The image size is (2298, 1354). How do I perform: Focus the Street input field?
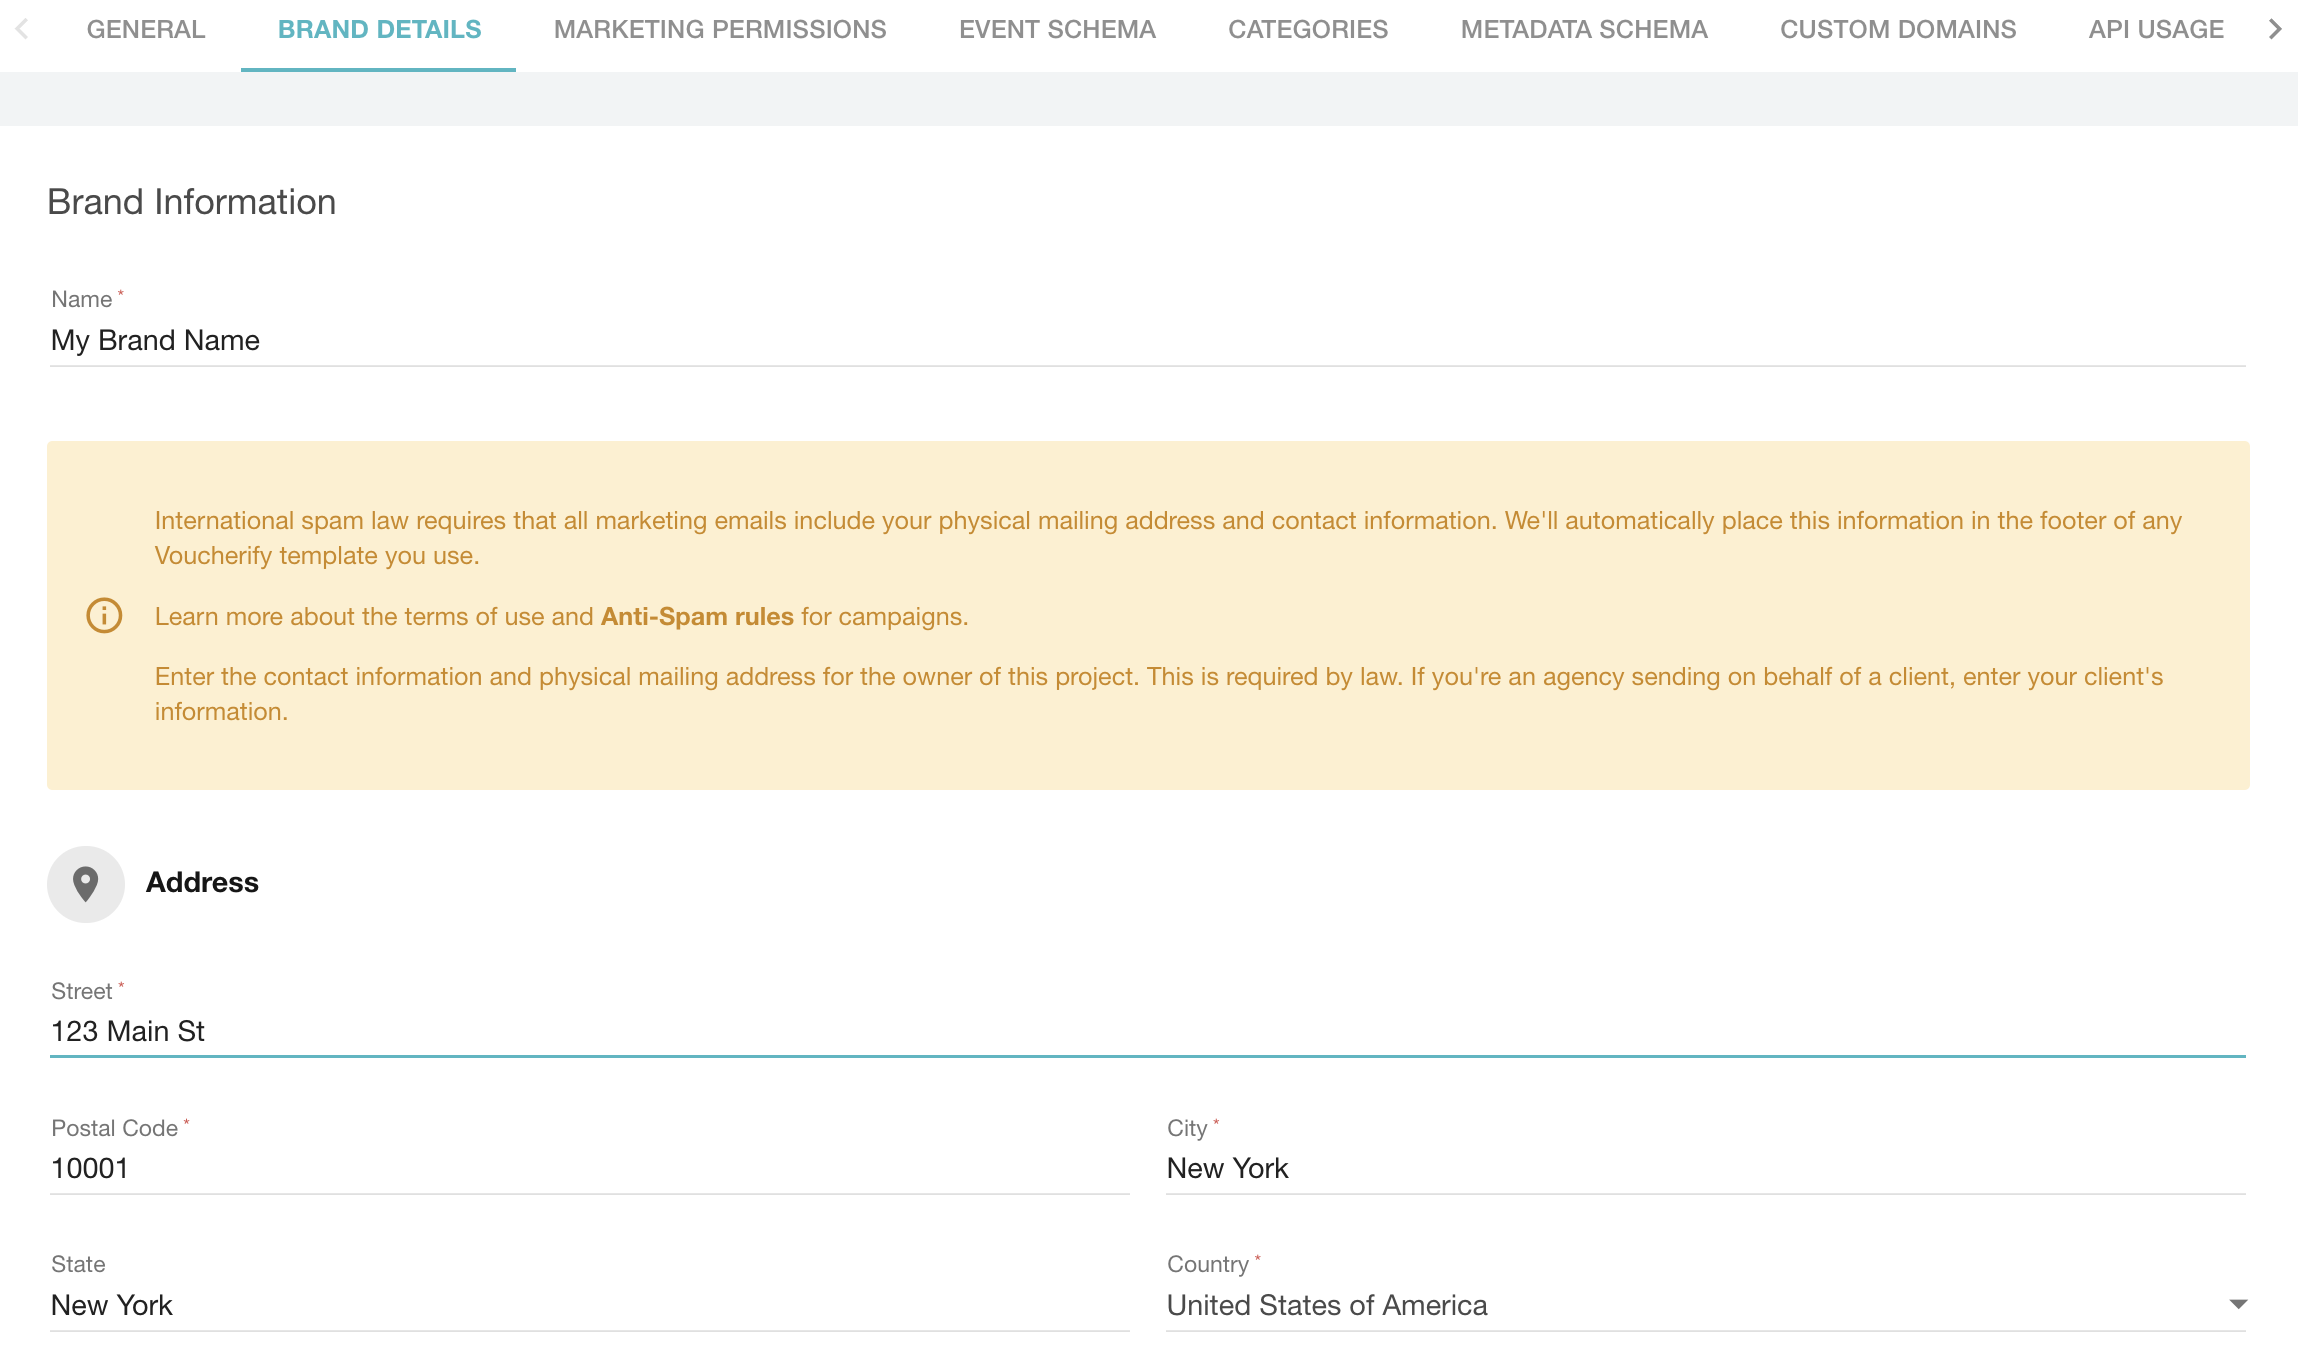point(1147,1032)
